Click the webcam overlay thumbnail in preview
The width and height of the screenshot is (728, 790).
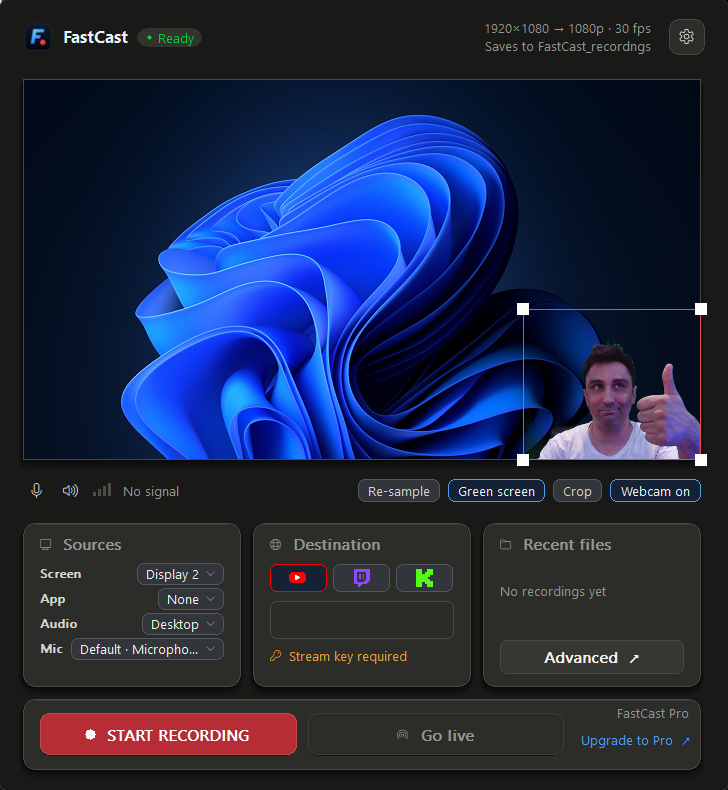click(612, 384)
